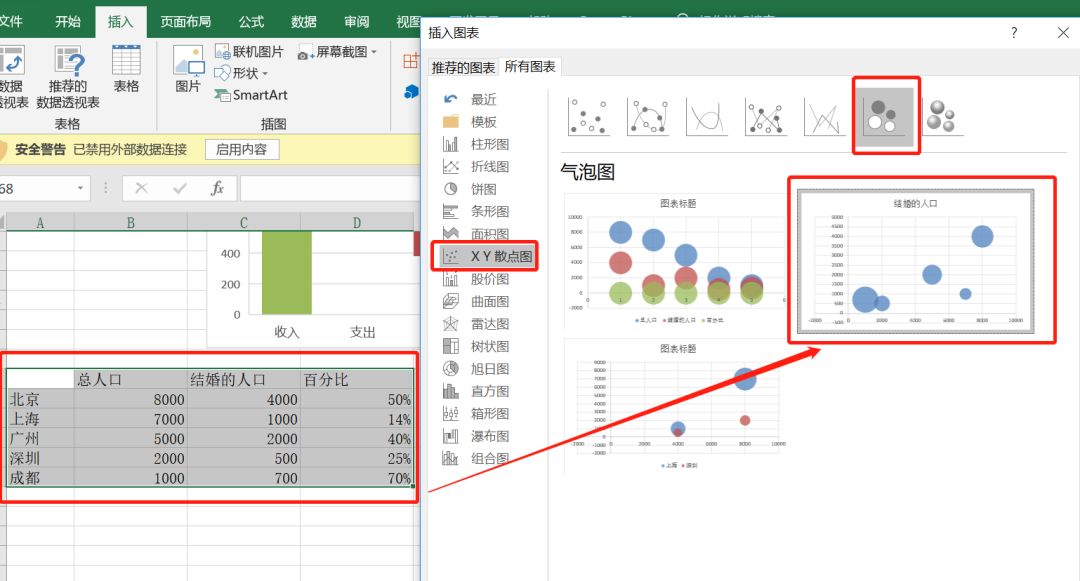Click the 北京 row label cell
1080x581 pixels.
point(40,399)
